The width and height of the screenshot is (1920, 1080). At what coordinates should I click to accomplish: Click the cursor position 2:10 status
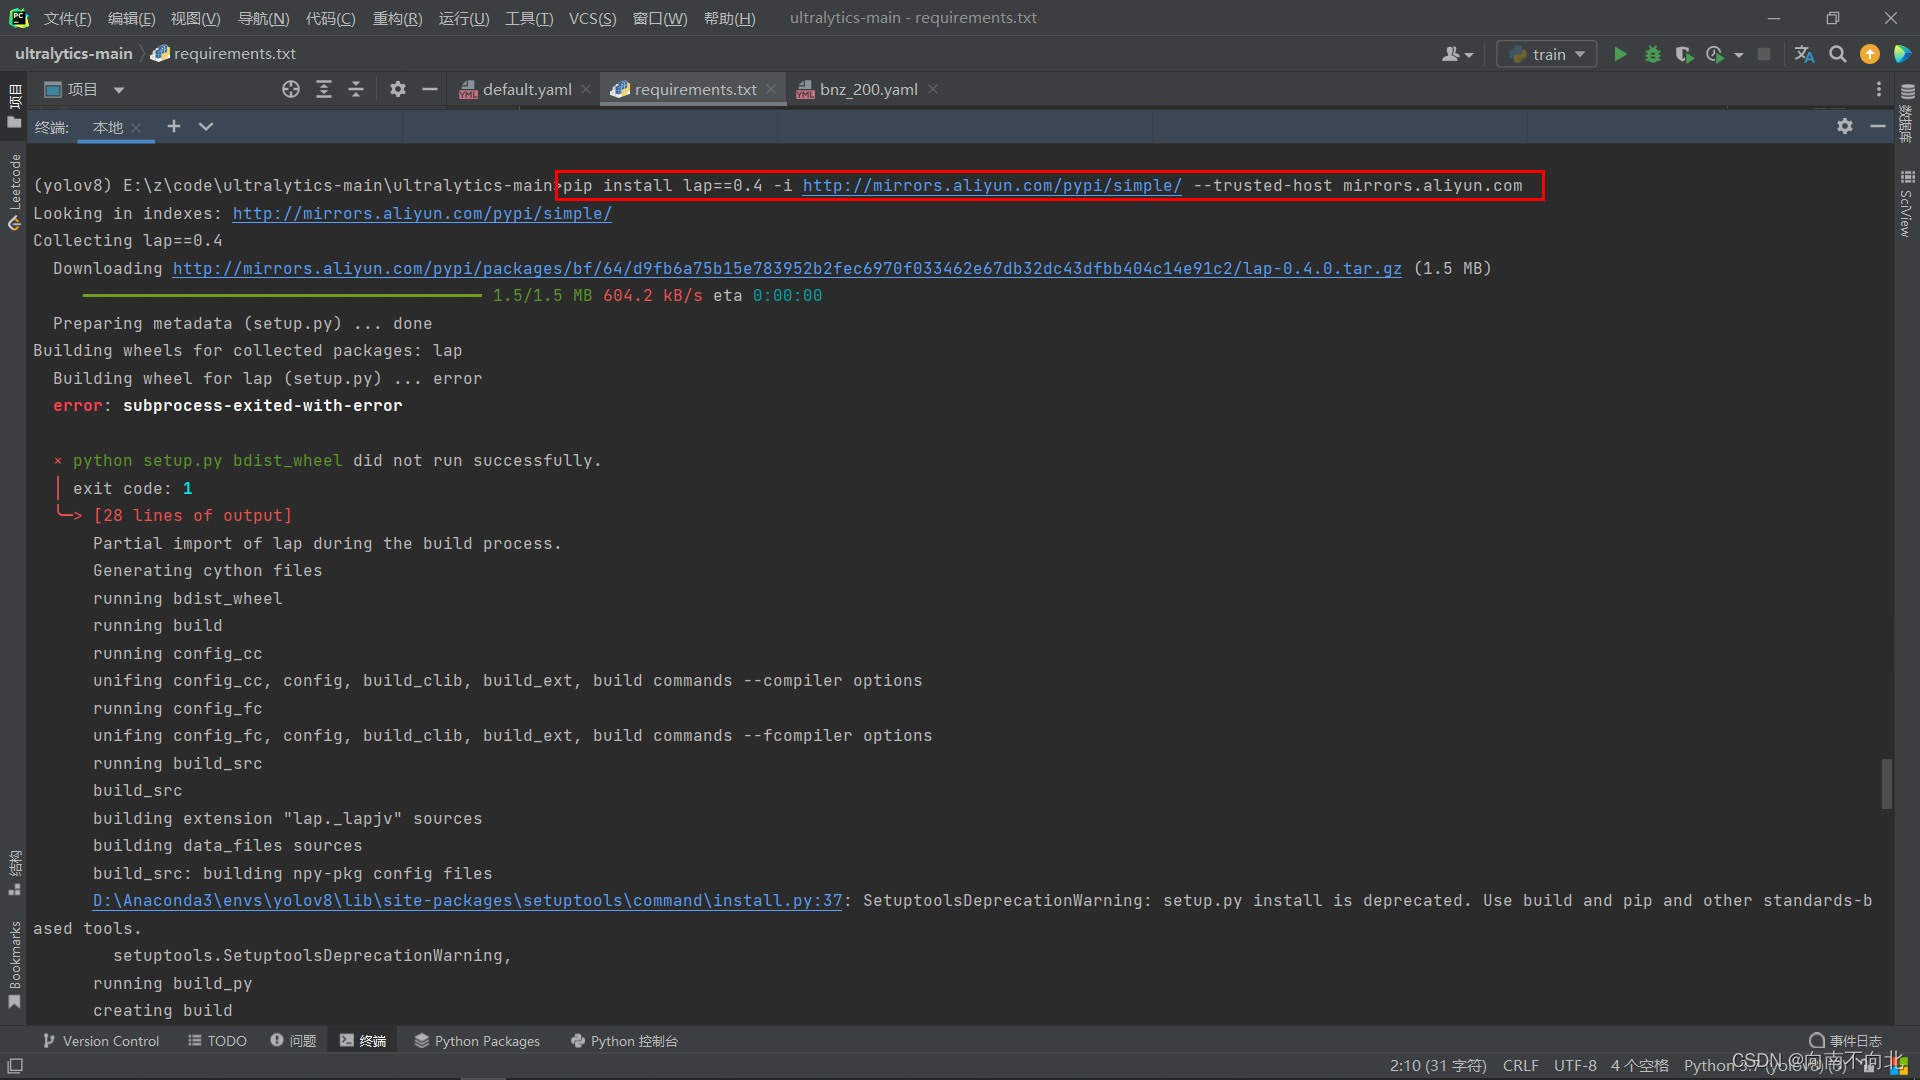tap(1438, 1065)
